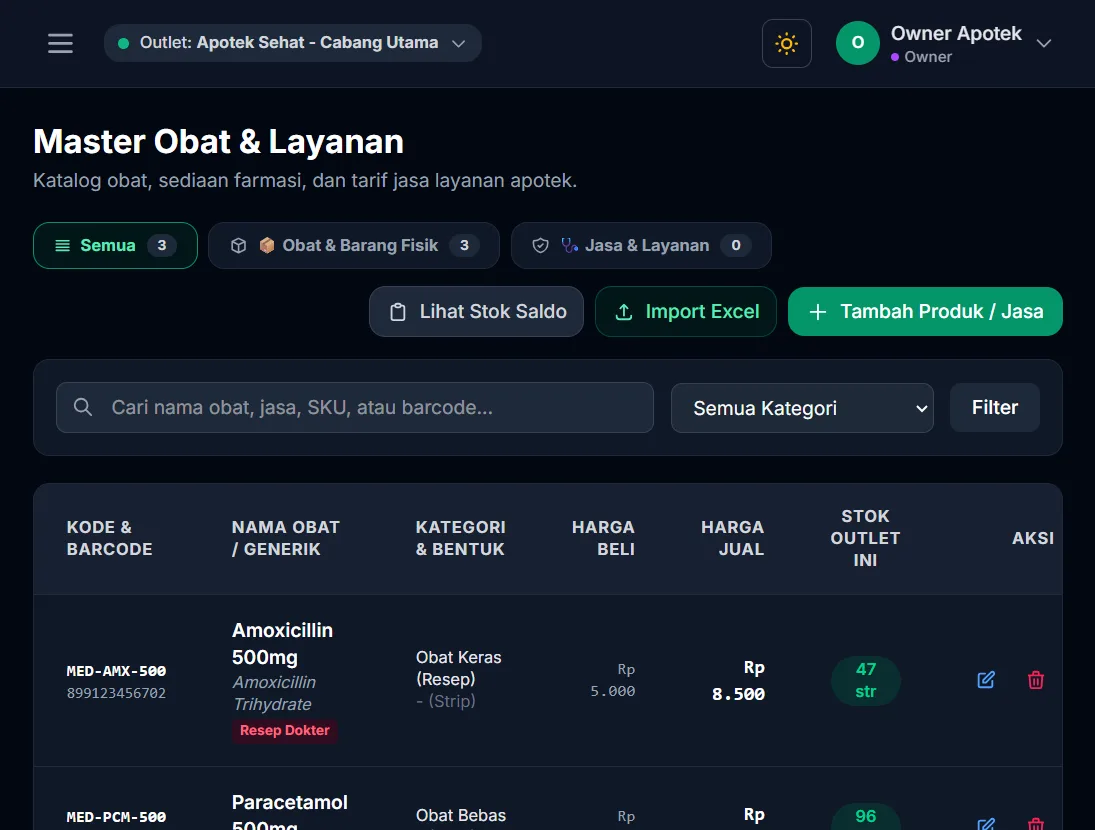Focus the search obat input field
Screen dimensions: 1095x830
pyautogui.click(x=355, y=407)
